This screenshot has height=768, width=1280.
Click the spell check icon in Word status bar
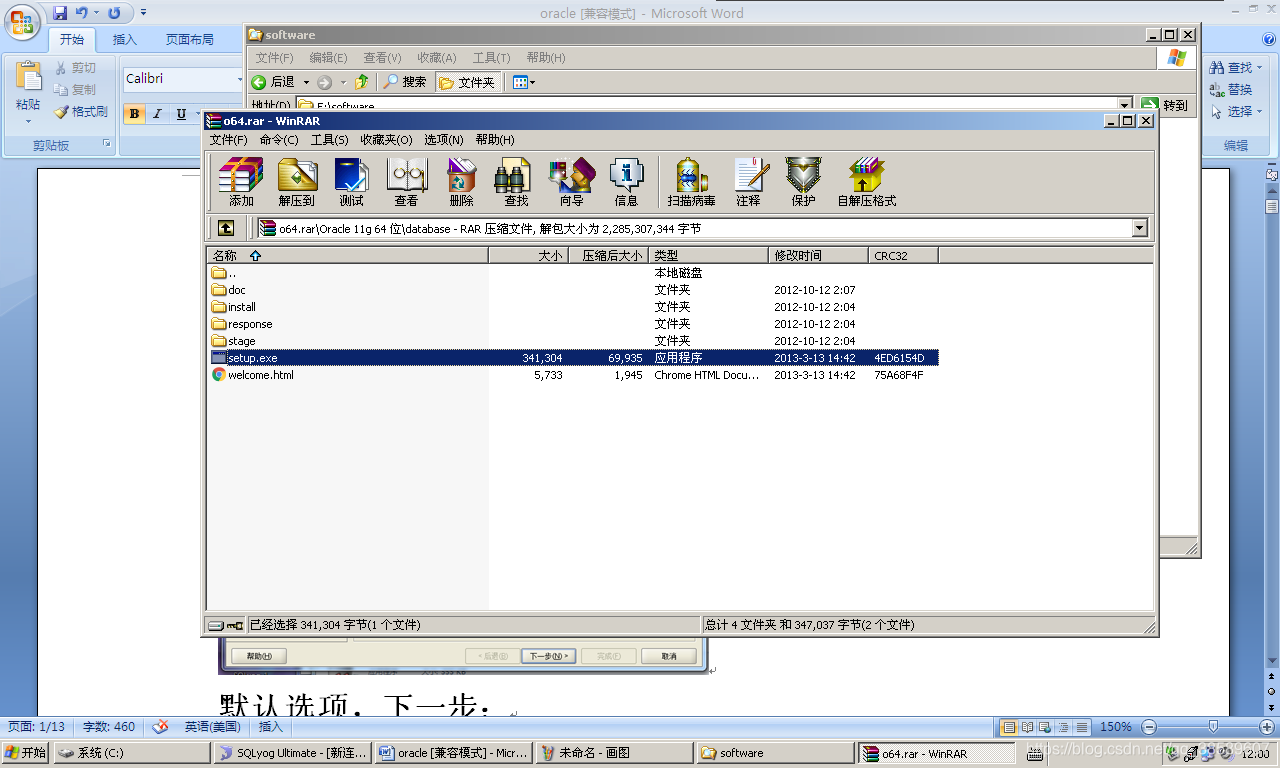point(160,727)
